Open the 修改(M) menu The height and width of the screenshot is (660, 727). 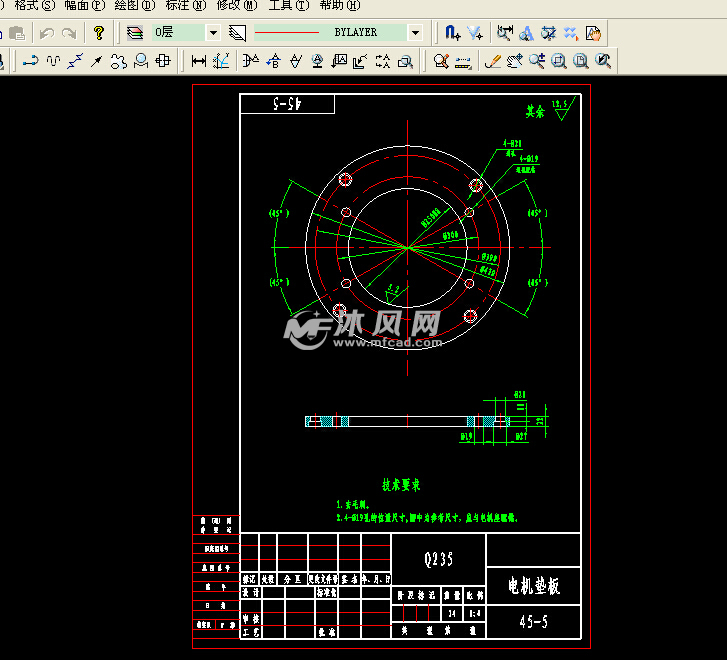tap(237, 6)
